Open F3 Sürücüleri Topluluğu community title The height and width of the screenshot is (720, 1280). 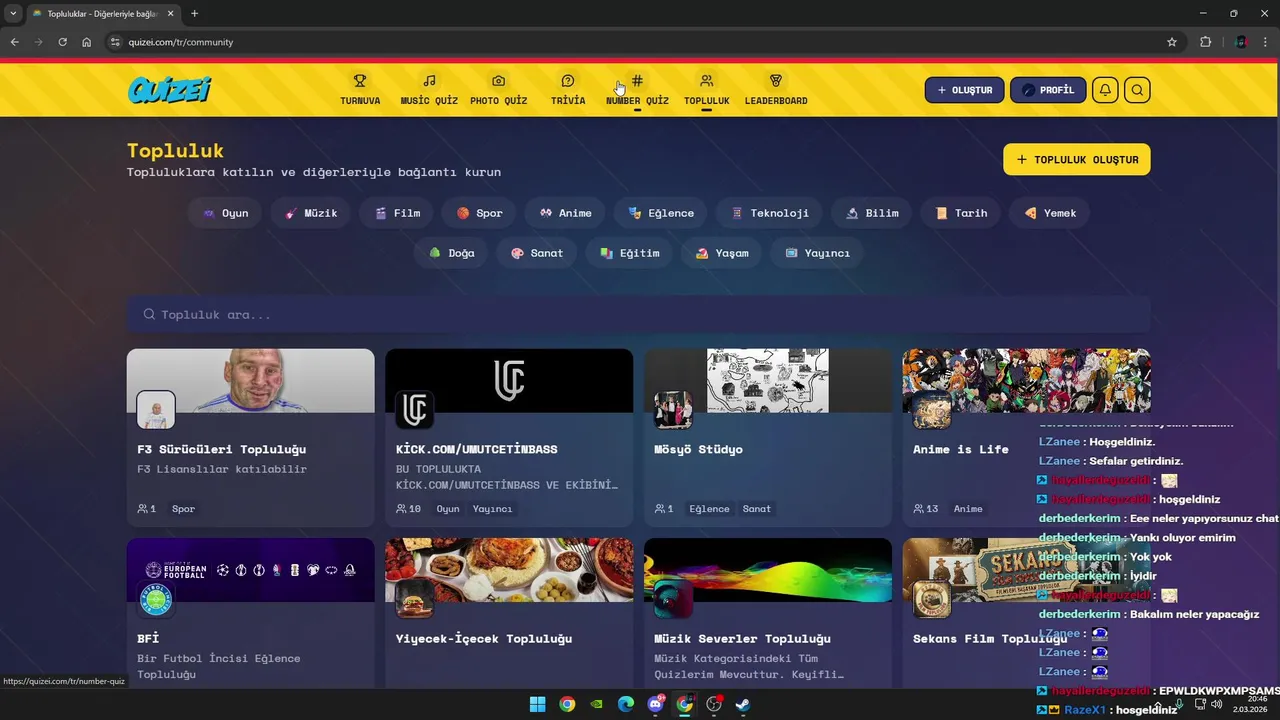222,450
